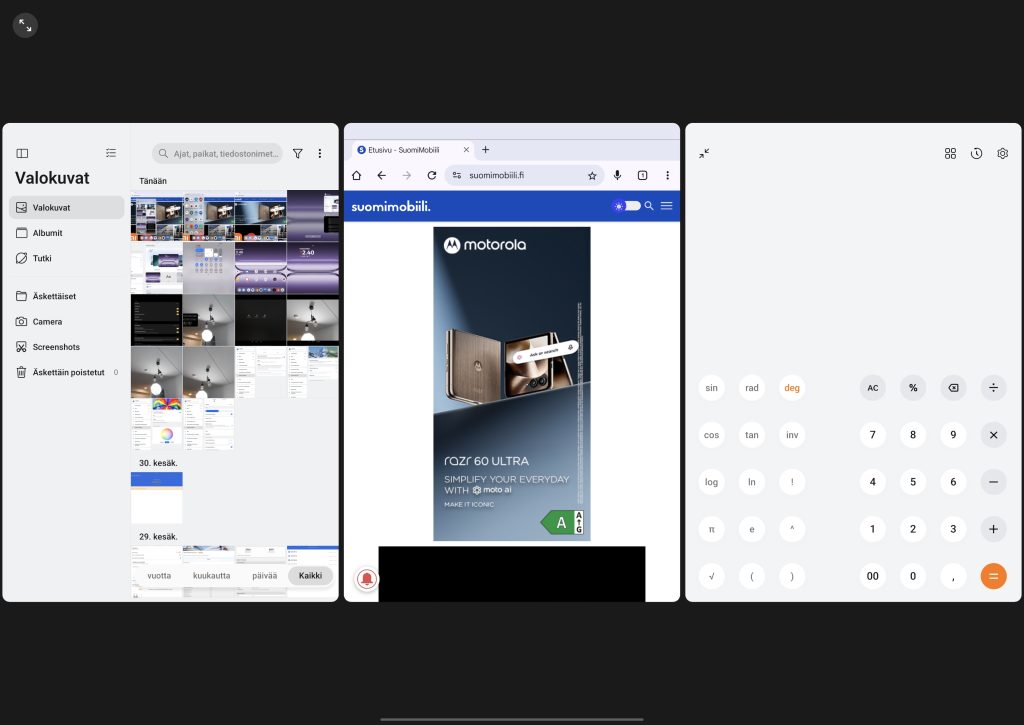This screenshot has width=1024, height=725.
Task: Go to the browser home page
Action: (x=357, y=176)
